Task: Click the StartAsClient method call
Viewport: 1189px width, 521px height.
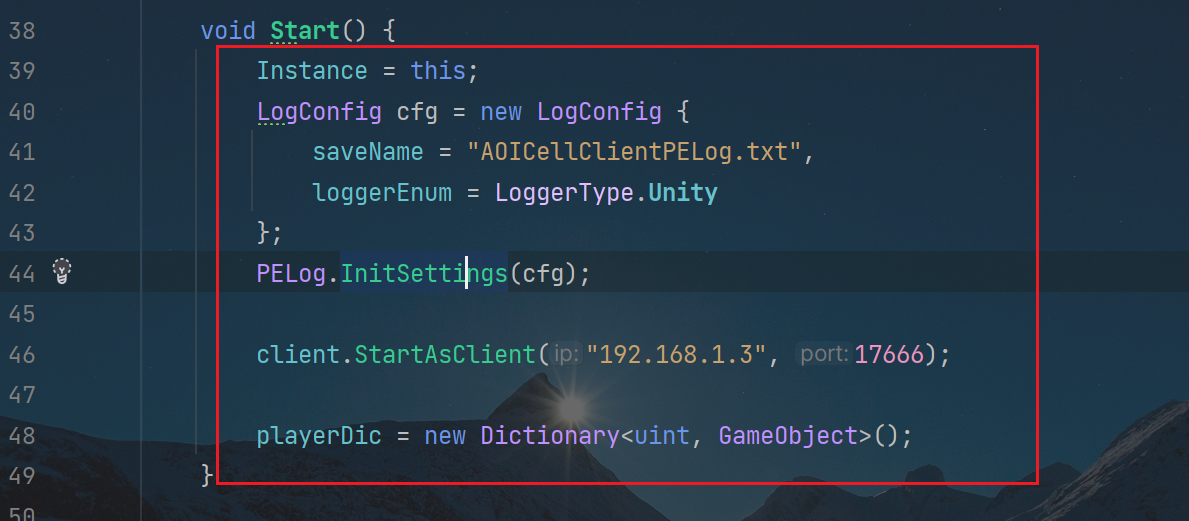Action: [445, 355]
